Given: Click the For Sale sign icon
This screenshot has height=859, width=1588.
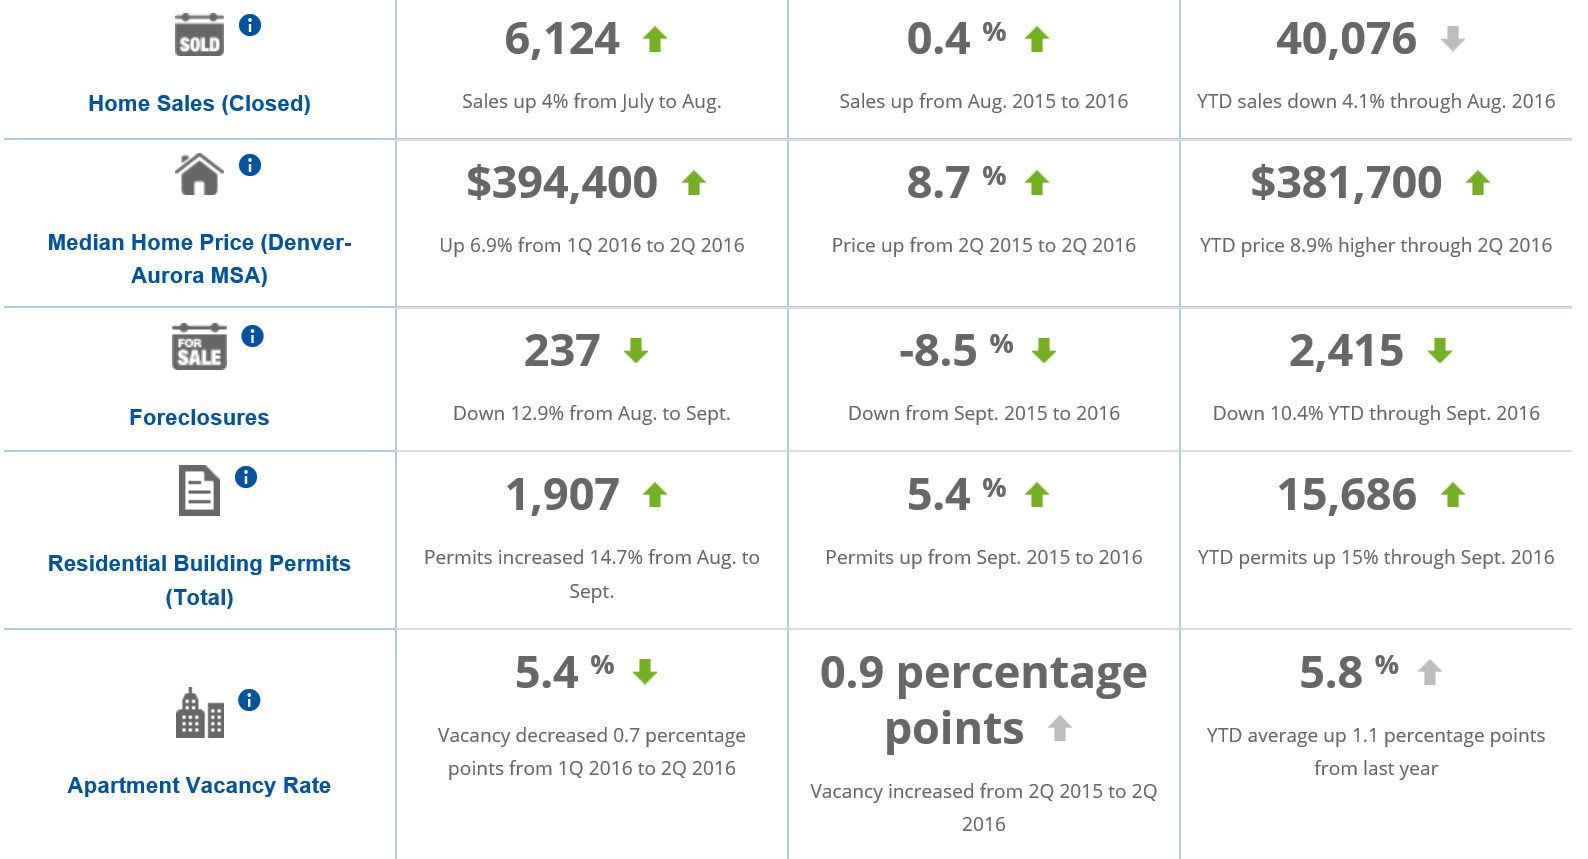Looking at the screenshot, I should point(199,347).
